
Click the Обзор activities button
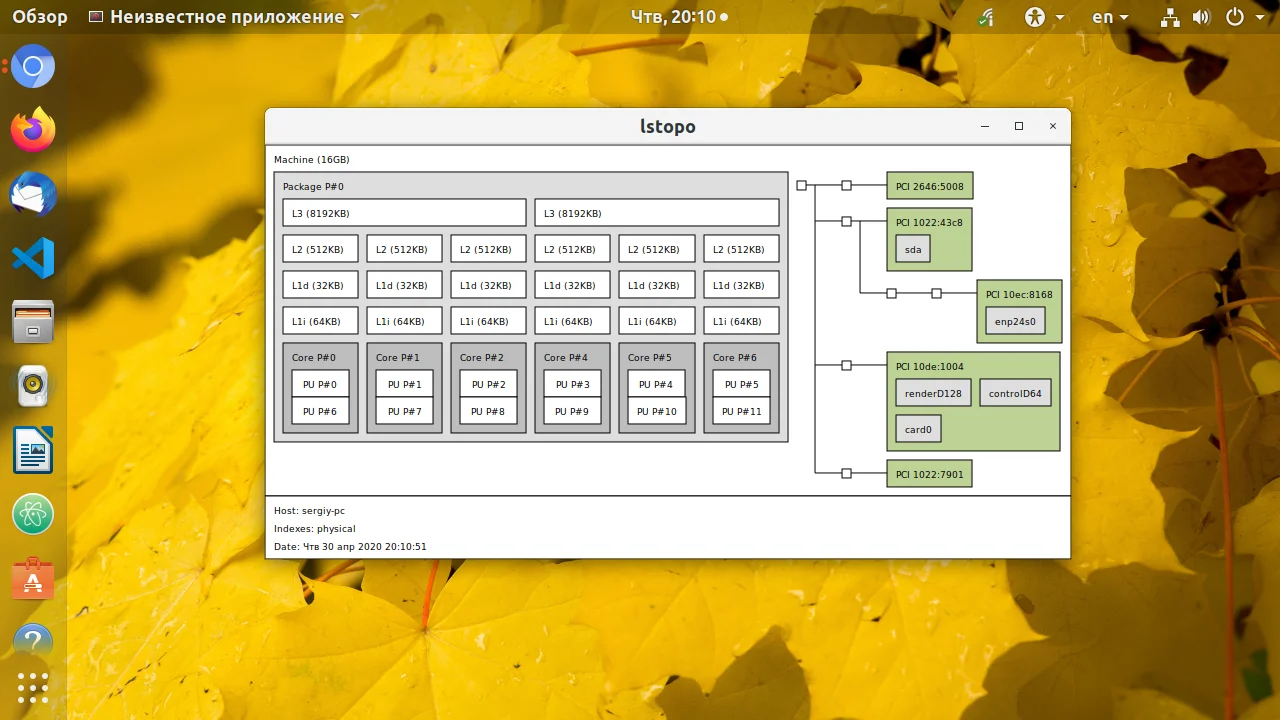(x=40, y=17)
